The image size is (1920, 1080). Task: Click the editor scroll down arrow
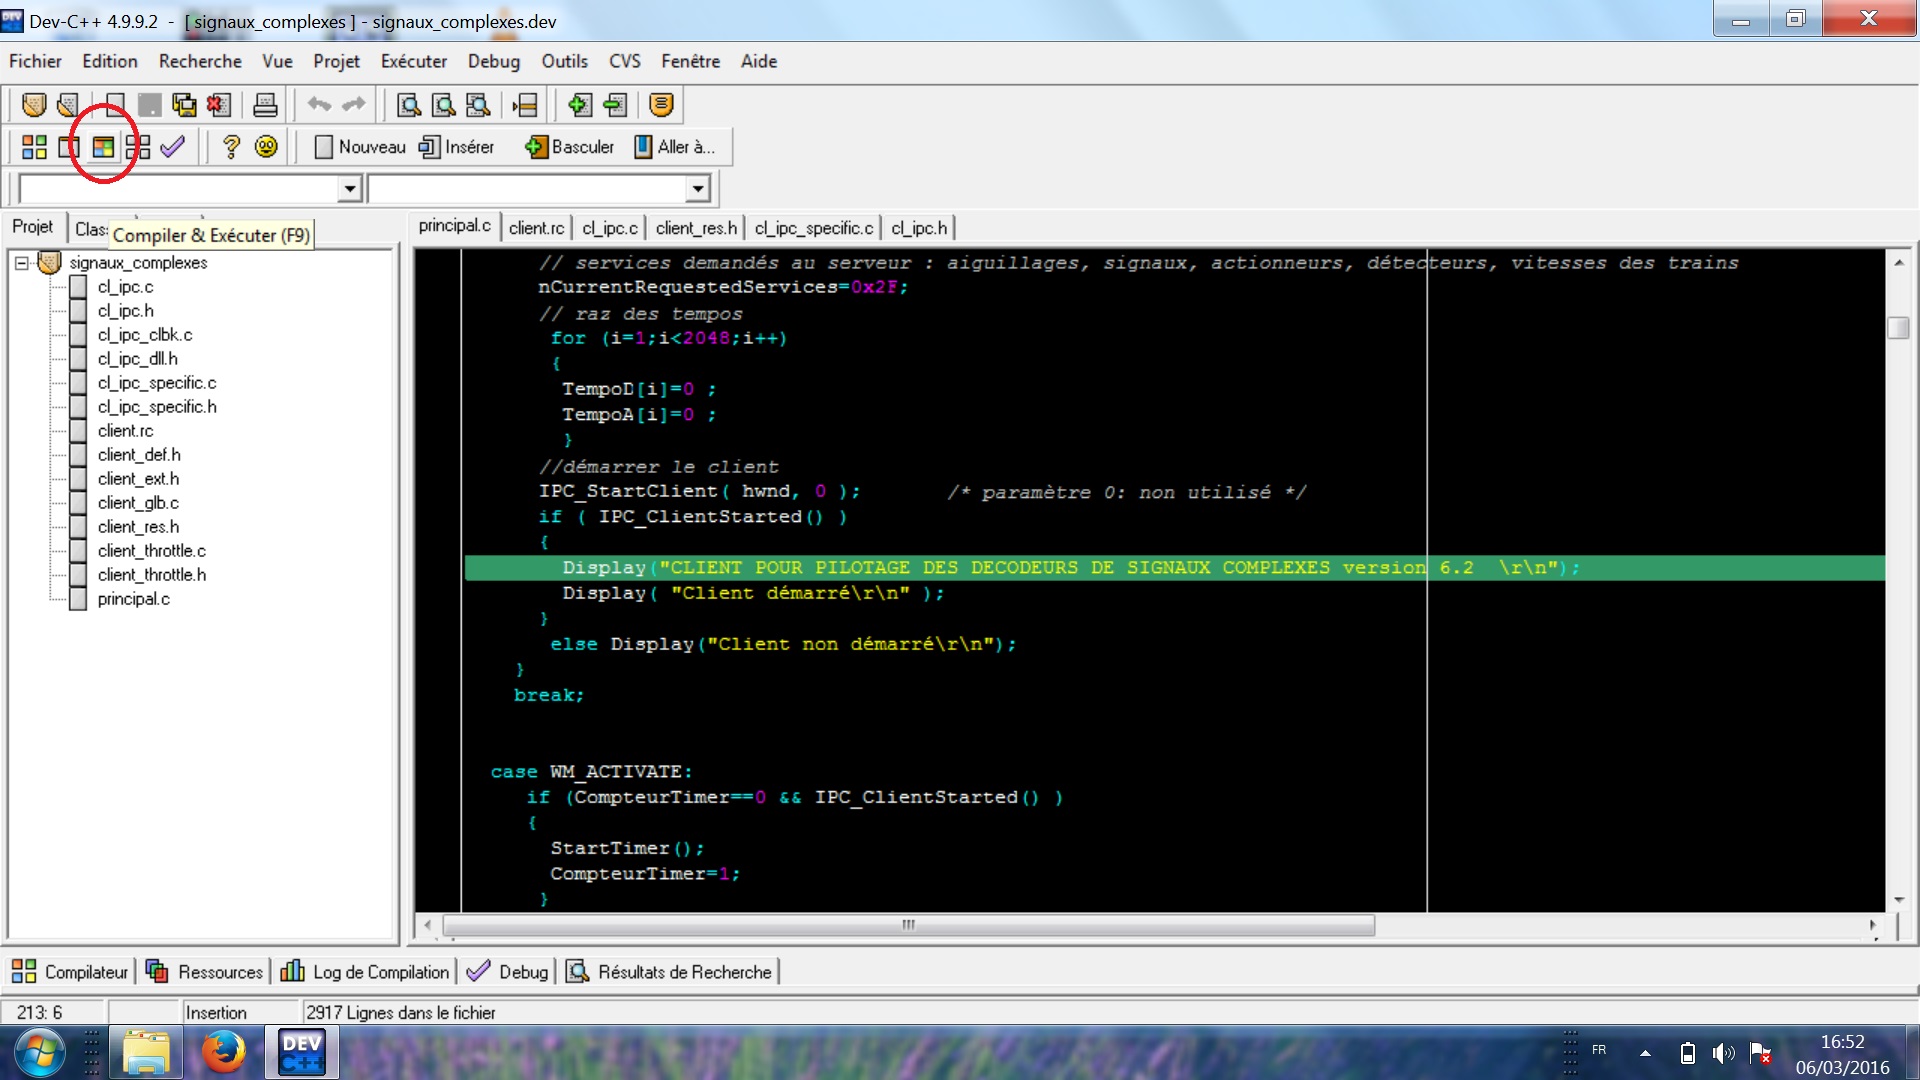1898,900
